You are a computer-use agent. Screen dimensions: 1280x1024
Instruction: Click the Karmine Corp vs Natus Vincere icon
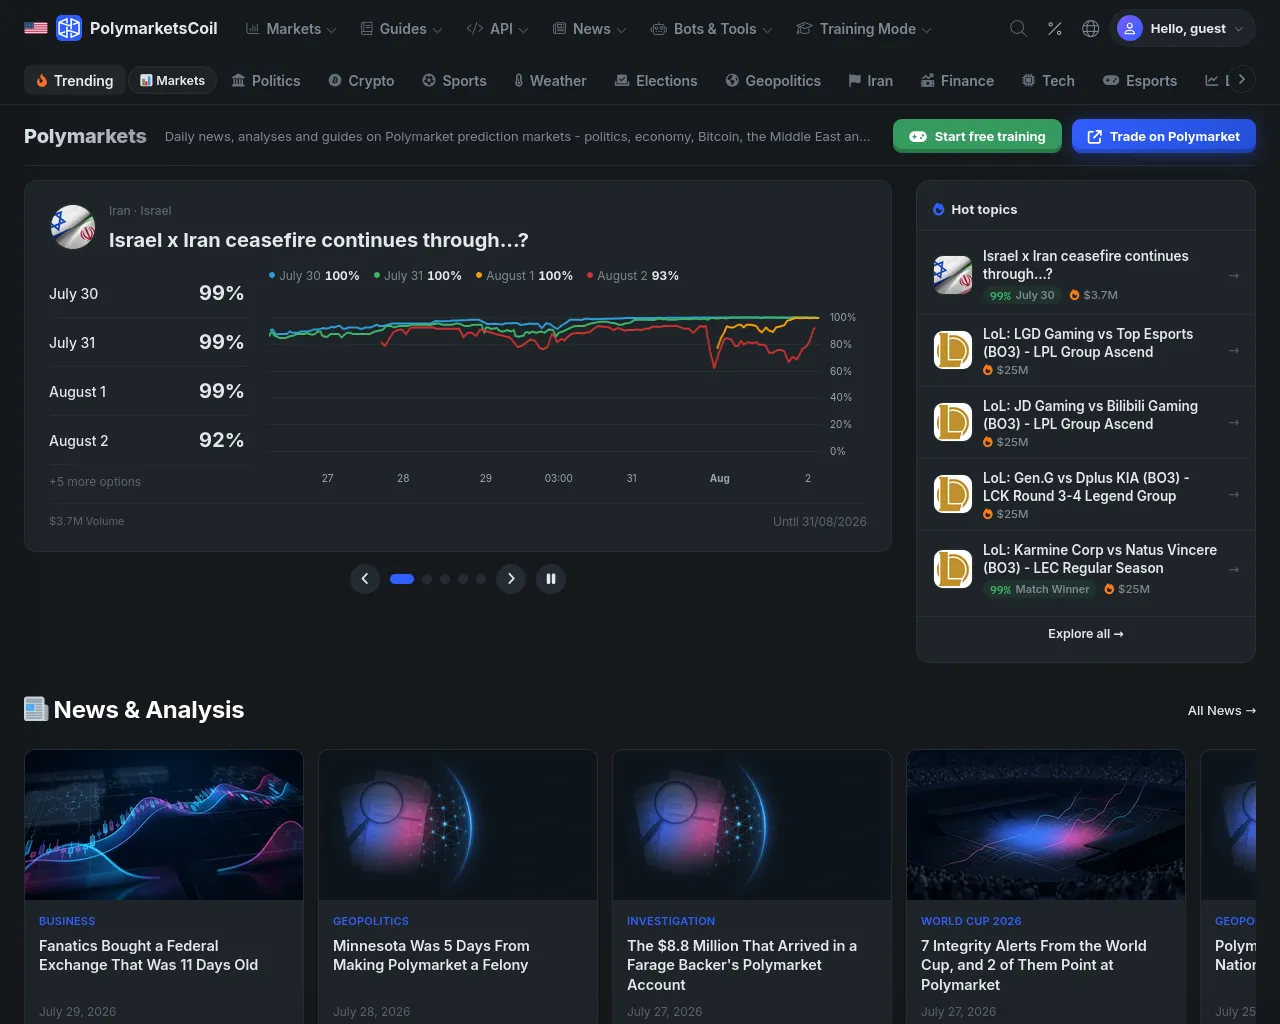(953, 569)
